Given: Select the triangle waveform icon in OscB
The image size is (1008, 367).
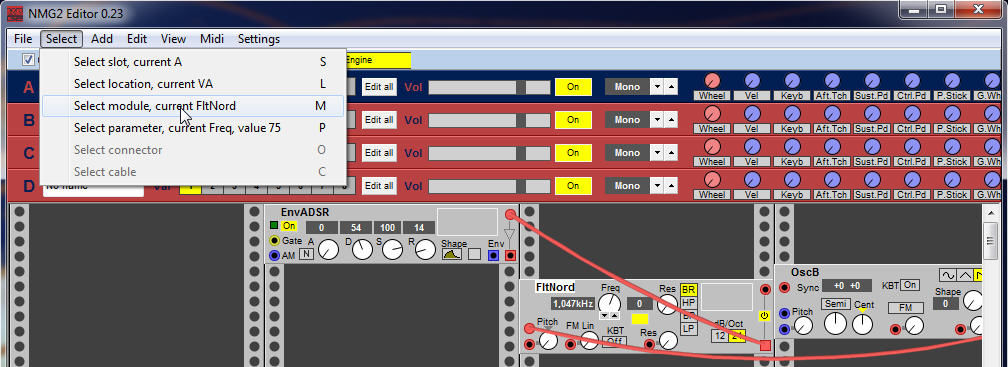Looking at the screenshot, I should pos(965,274).
